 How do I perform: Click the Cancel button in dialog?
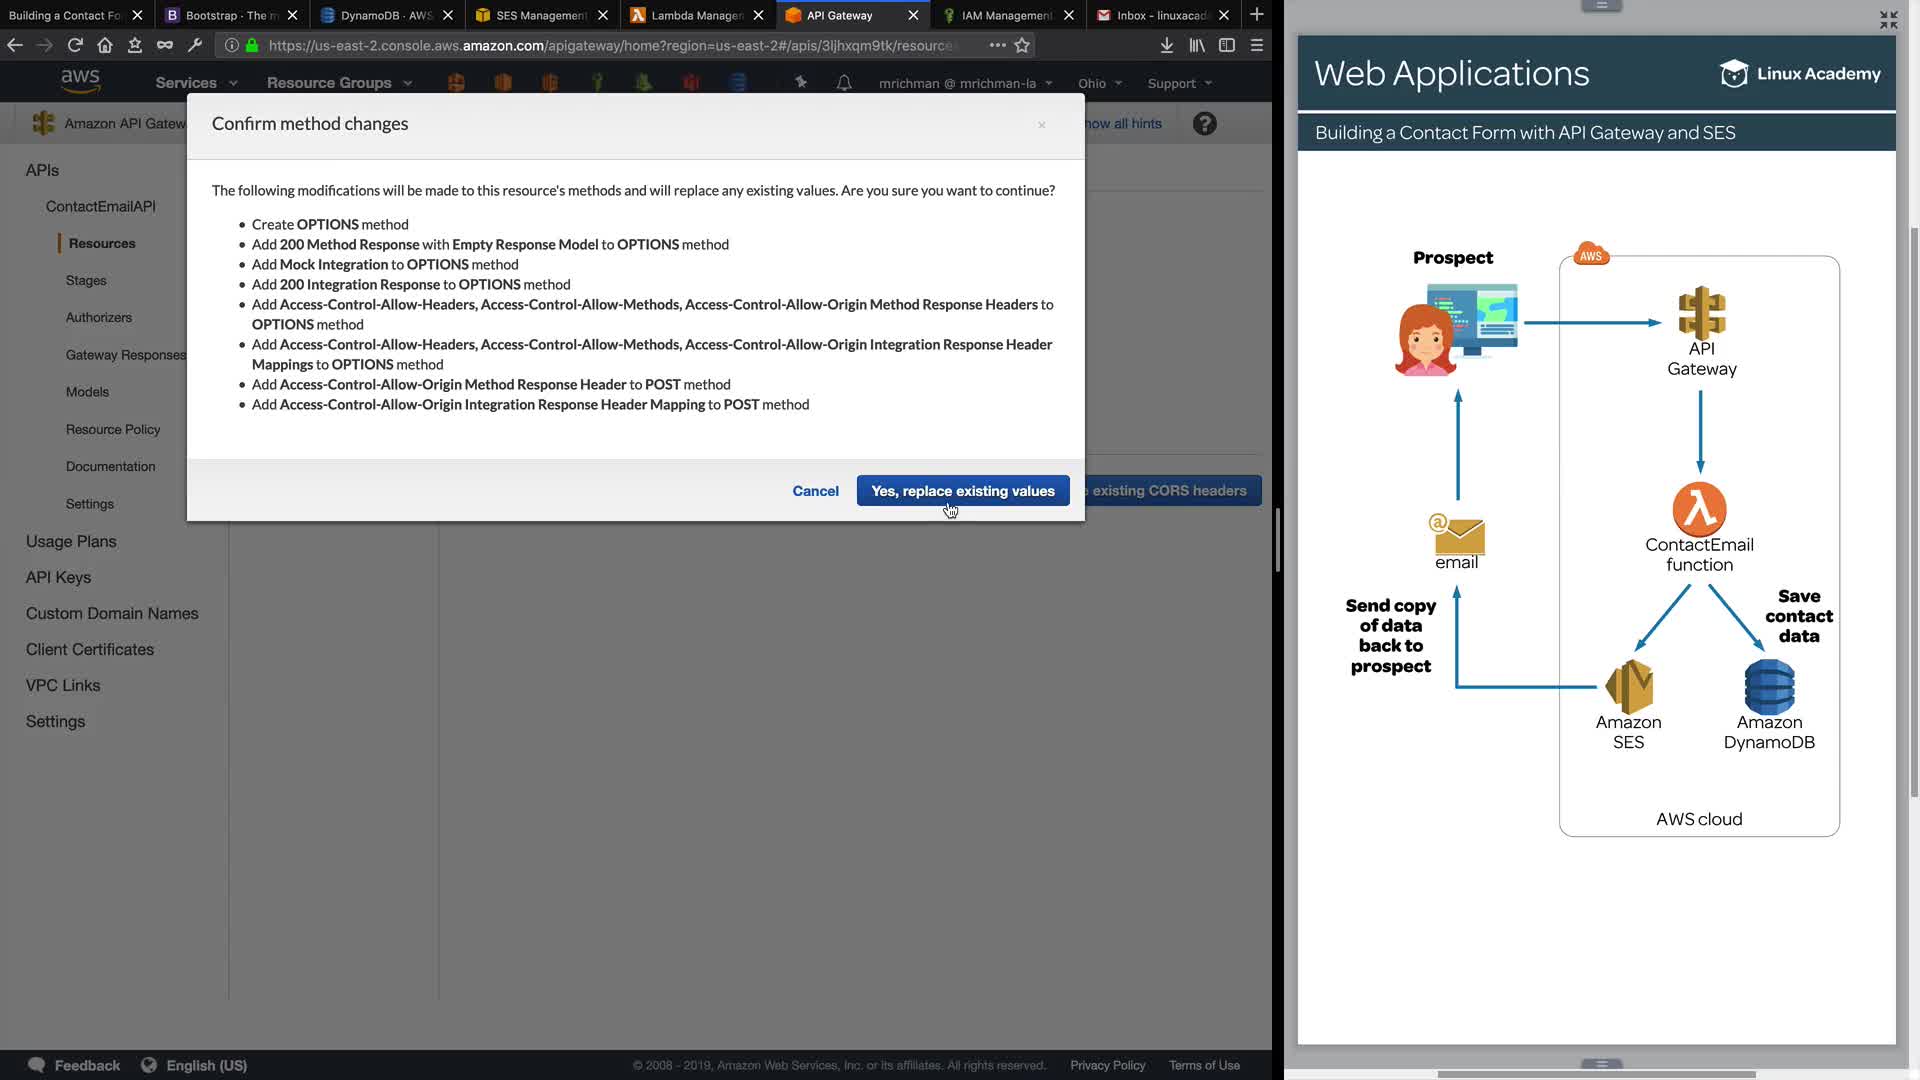click(x=815, y=491)
